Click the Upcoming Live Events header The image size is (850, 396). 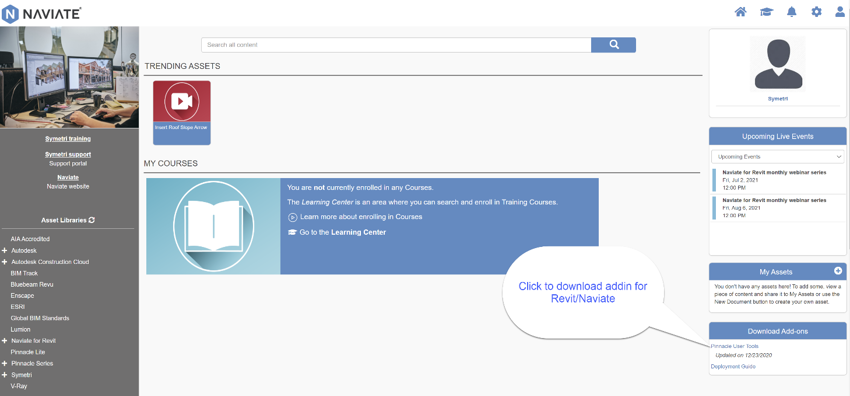coord(777,136)
